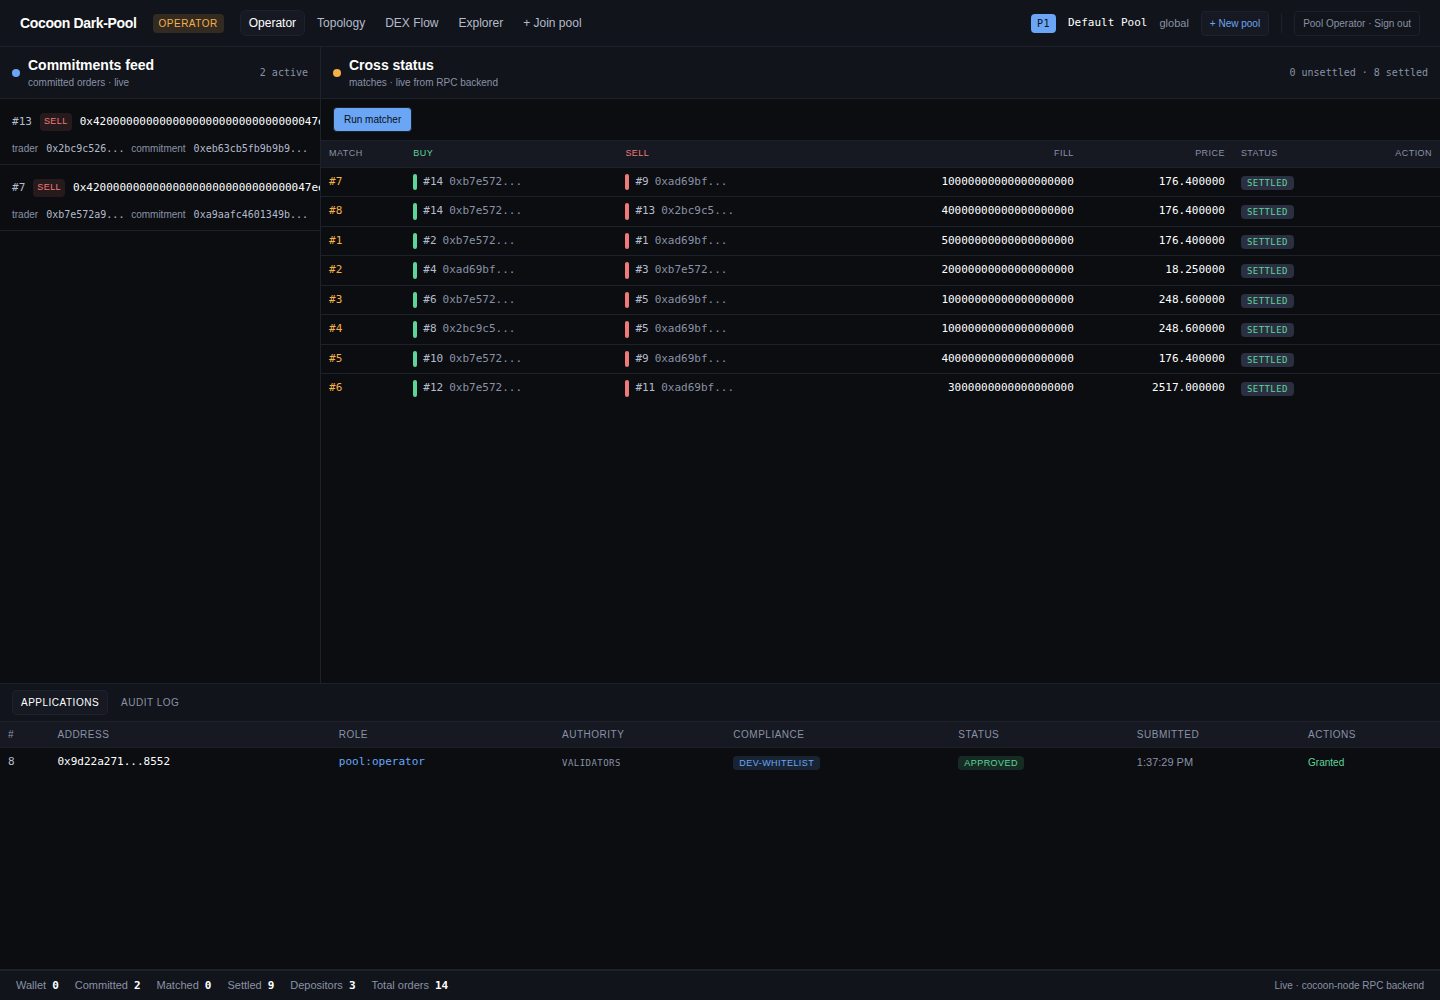Click the PRICE column header
The image size is (1440, 1000).
[1209, 153]
